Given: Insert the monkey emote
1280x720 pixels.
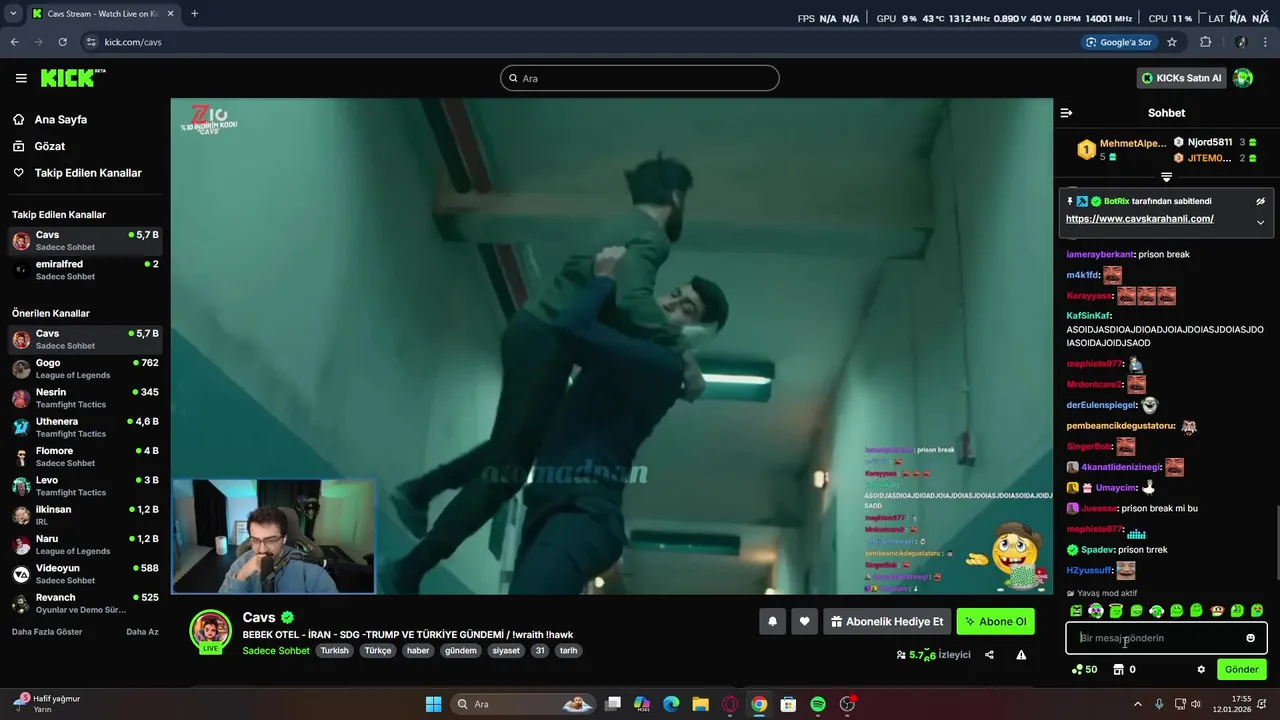Looking at the screenshot, I should pyautogui.click(x=1217, y=610).
